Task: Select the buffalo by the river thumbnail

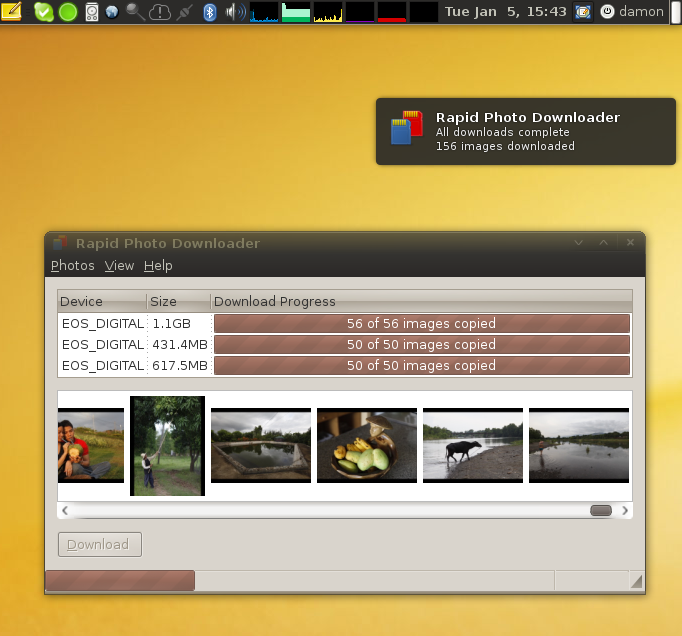Action: [x=472, y=445]
